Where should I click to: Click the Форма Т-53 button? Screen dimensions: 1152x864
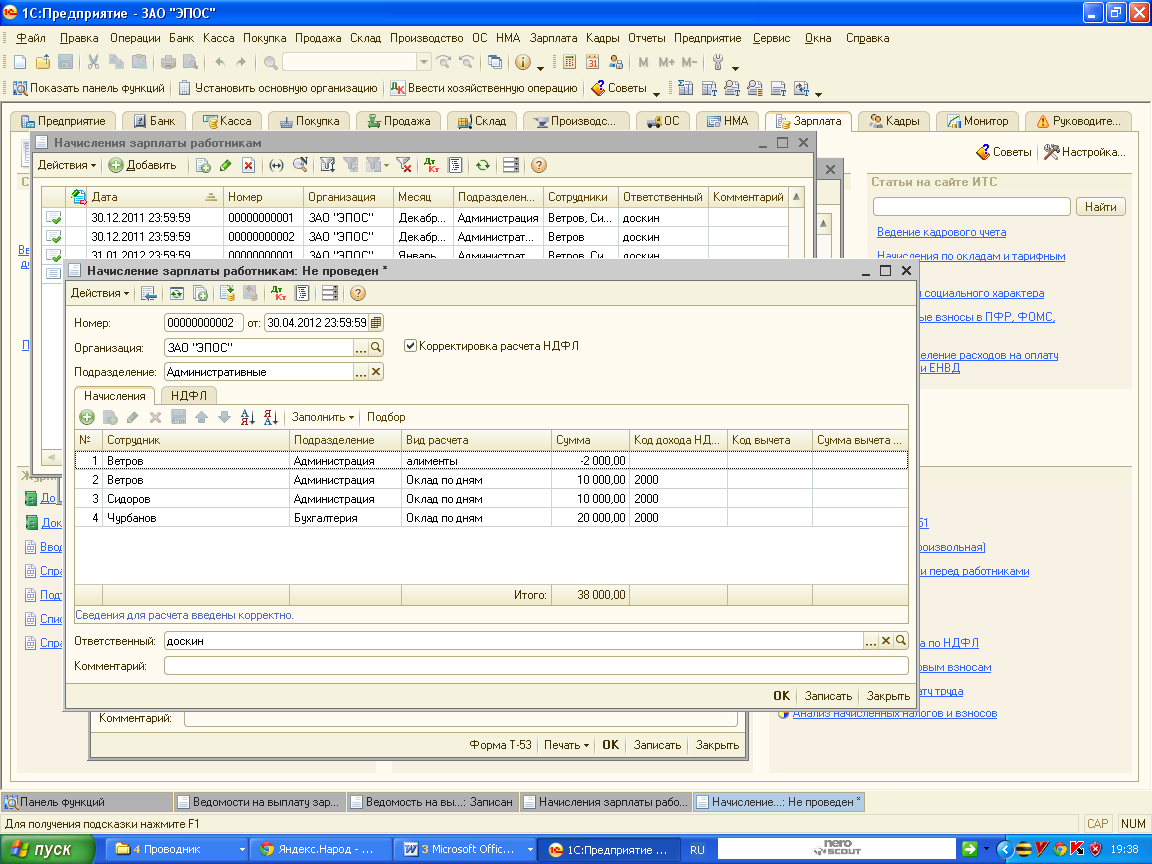(500, 745)
